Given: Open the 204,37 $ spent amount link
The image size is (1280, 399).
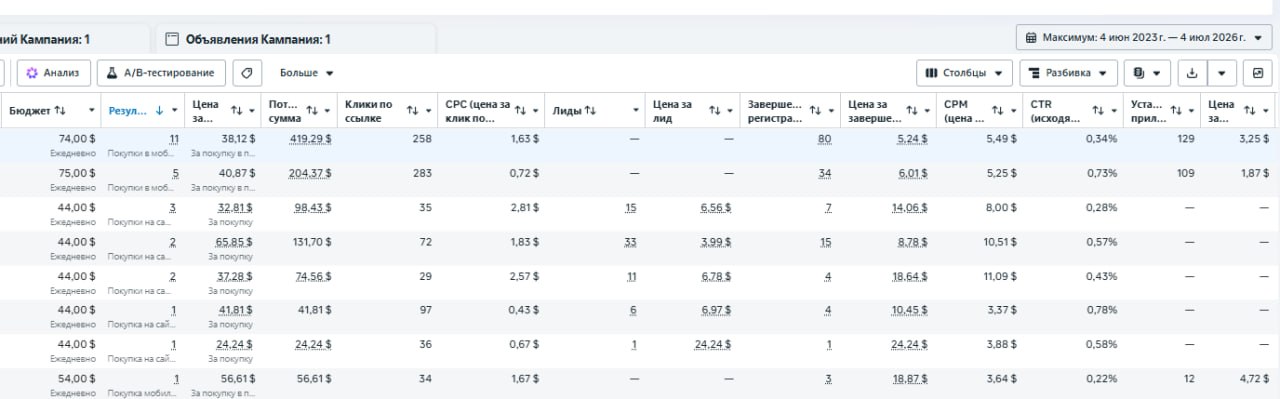Looking at the screenshot, I should (x=311, y=173).
